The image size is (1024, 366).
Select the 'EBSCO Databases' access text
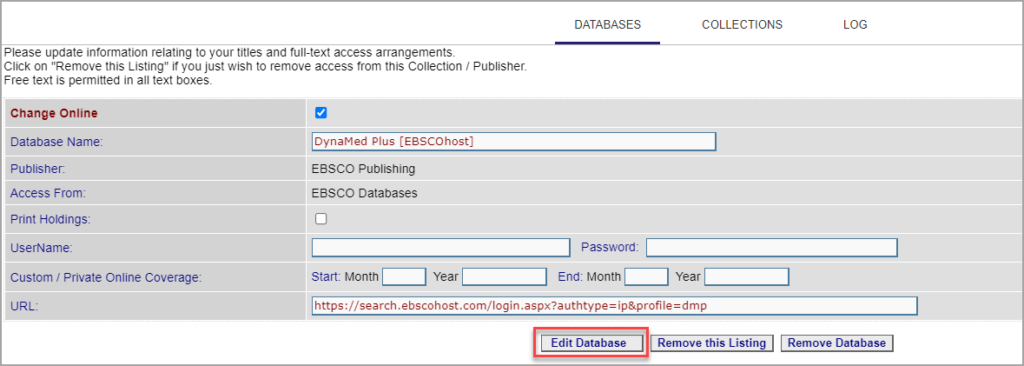[x=364, y=193]
